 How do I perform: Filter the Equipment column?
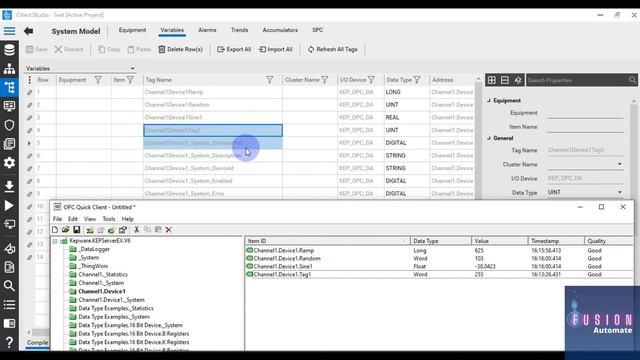98,80
